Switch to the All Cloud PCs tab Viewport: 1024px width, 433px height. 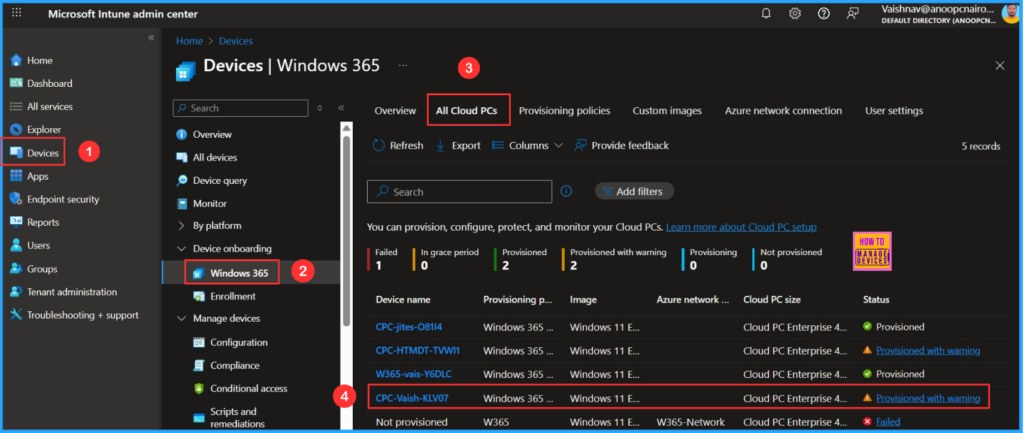coord(468,110)
